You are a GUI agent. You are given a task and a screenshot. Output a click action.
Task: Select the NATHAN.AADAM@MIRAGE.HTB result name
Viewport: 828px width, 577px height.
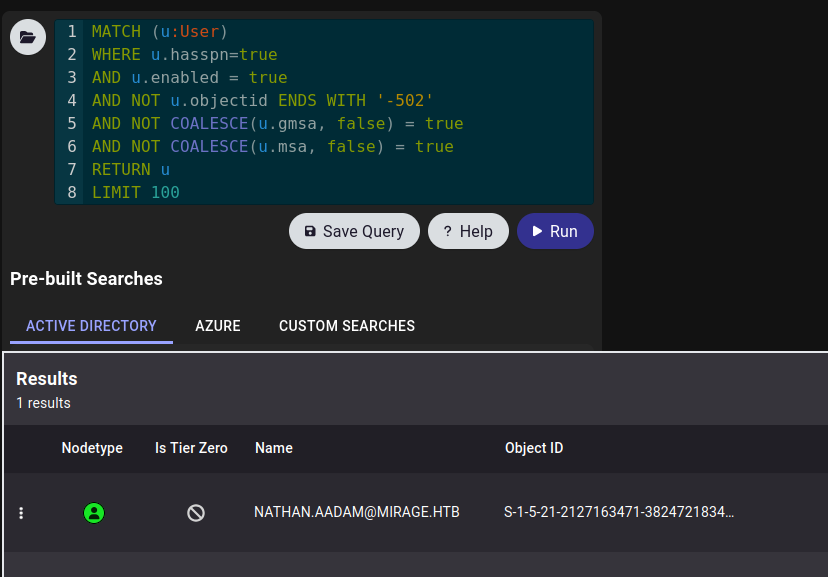pyautogui.click(x=357, y=512)
